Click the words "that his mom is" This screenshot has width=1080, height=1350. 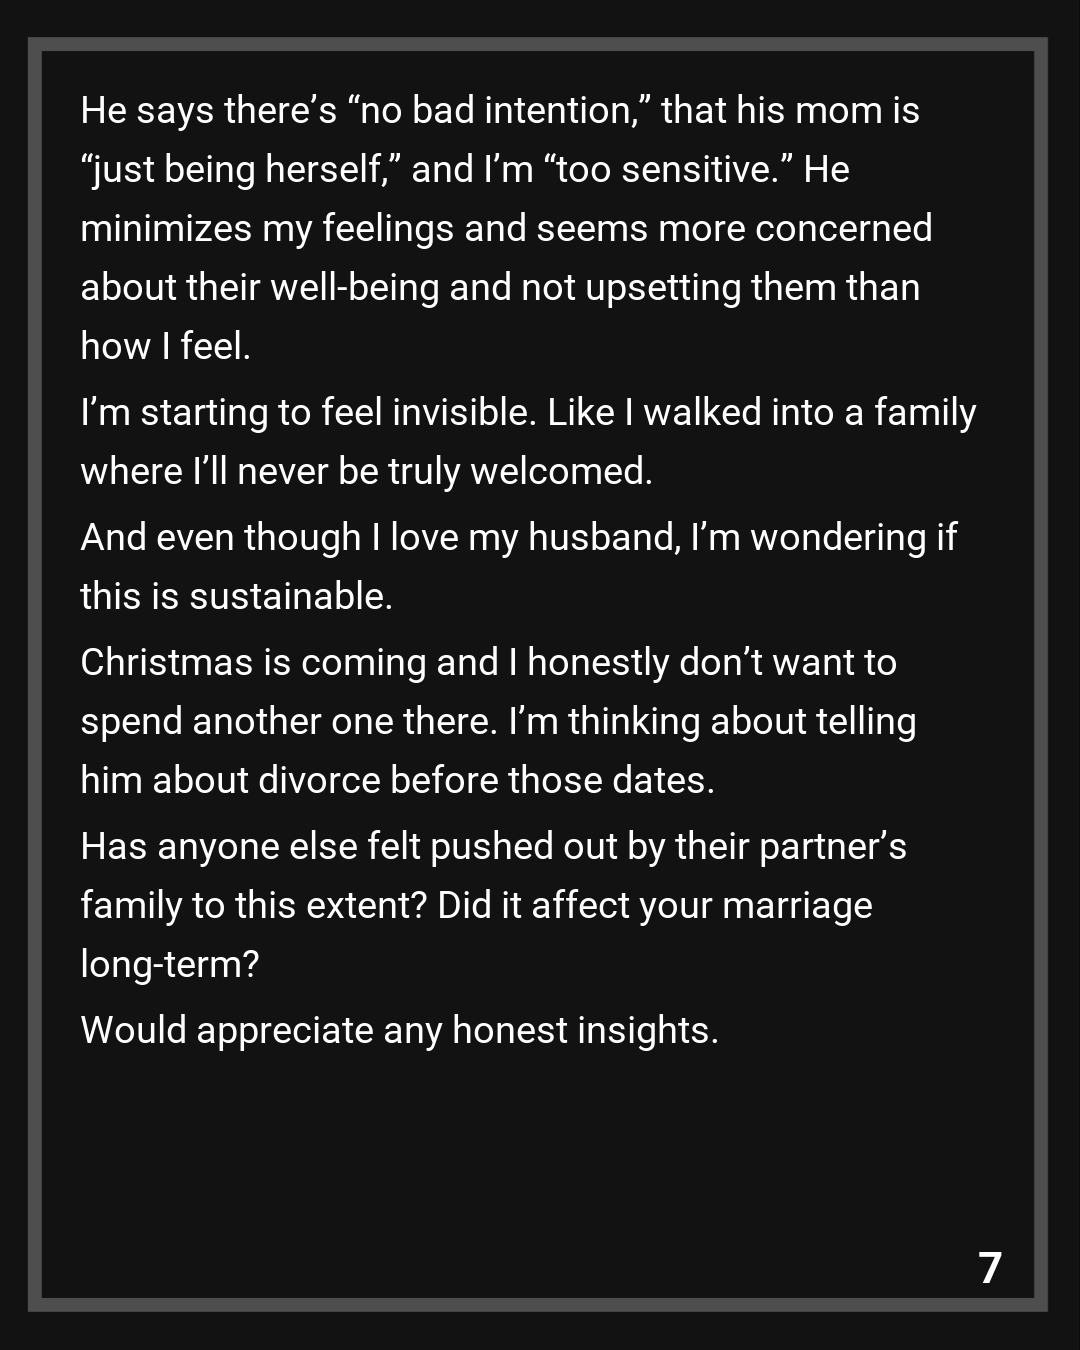[x=789, y=111]
